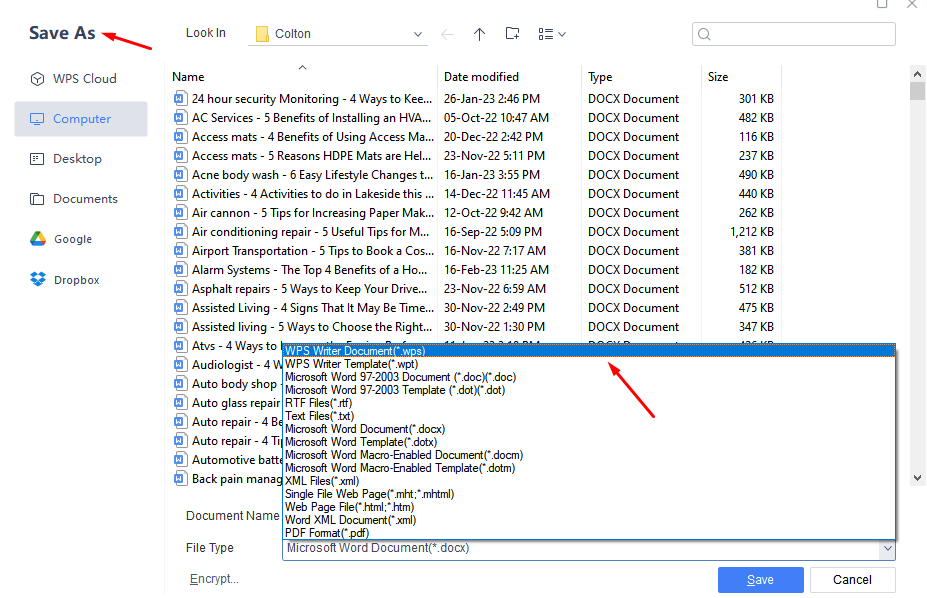This screenshot has width=927, height=598.
Task: Create a new folder
Action: [513, 34]
